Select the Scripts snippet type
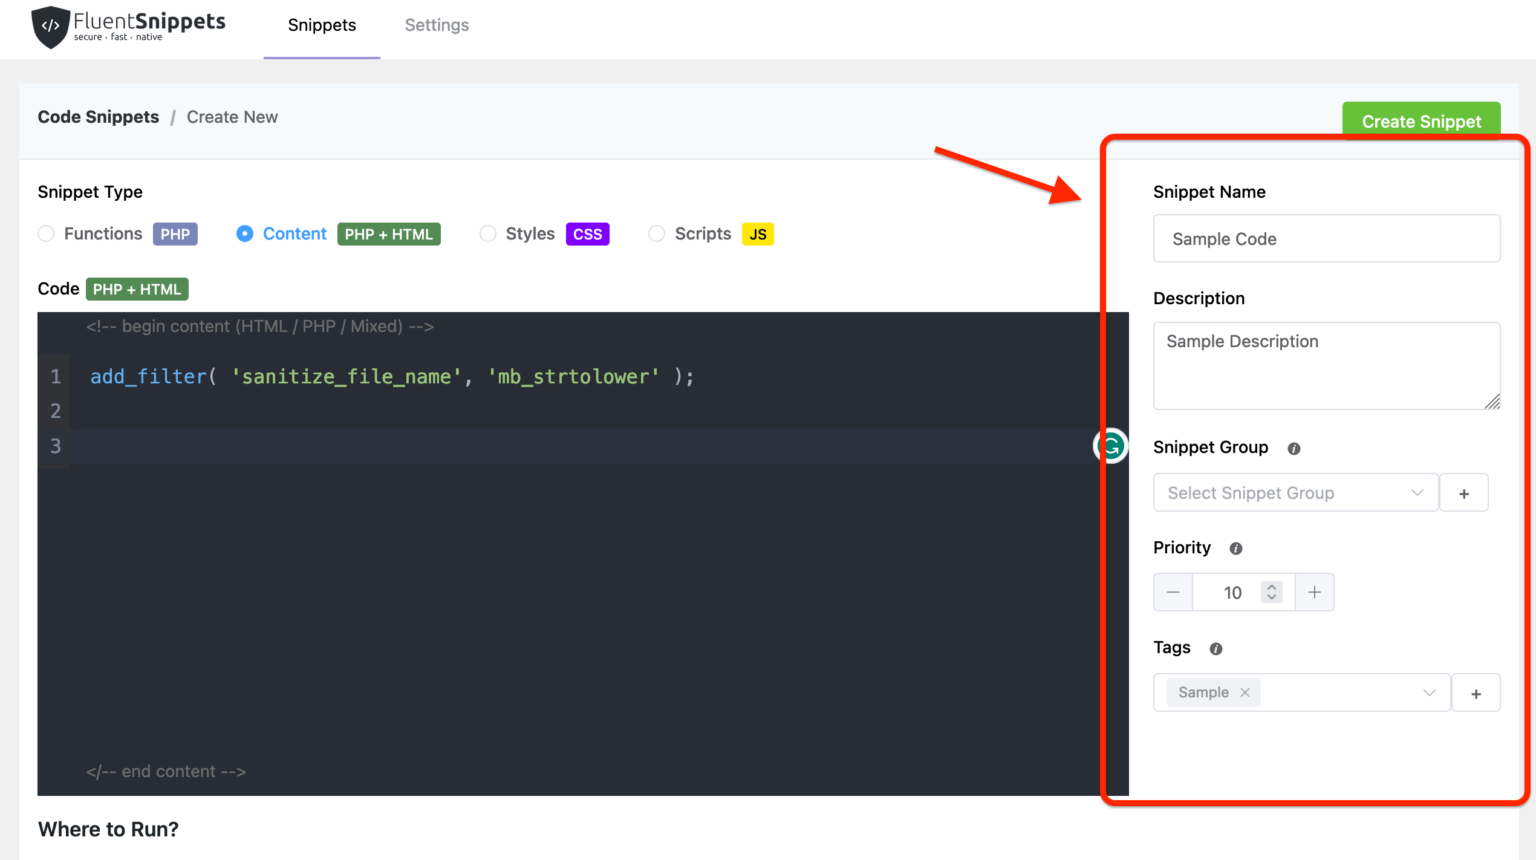 pyautogui.click(x=656, y=233)
